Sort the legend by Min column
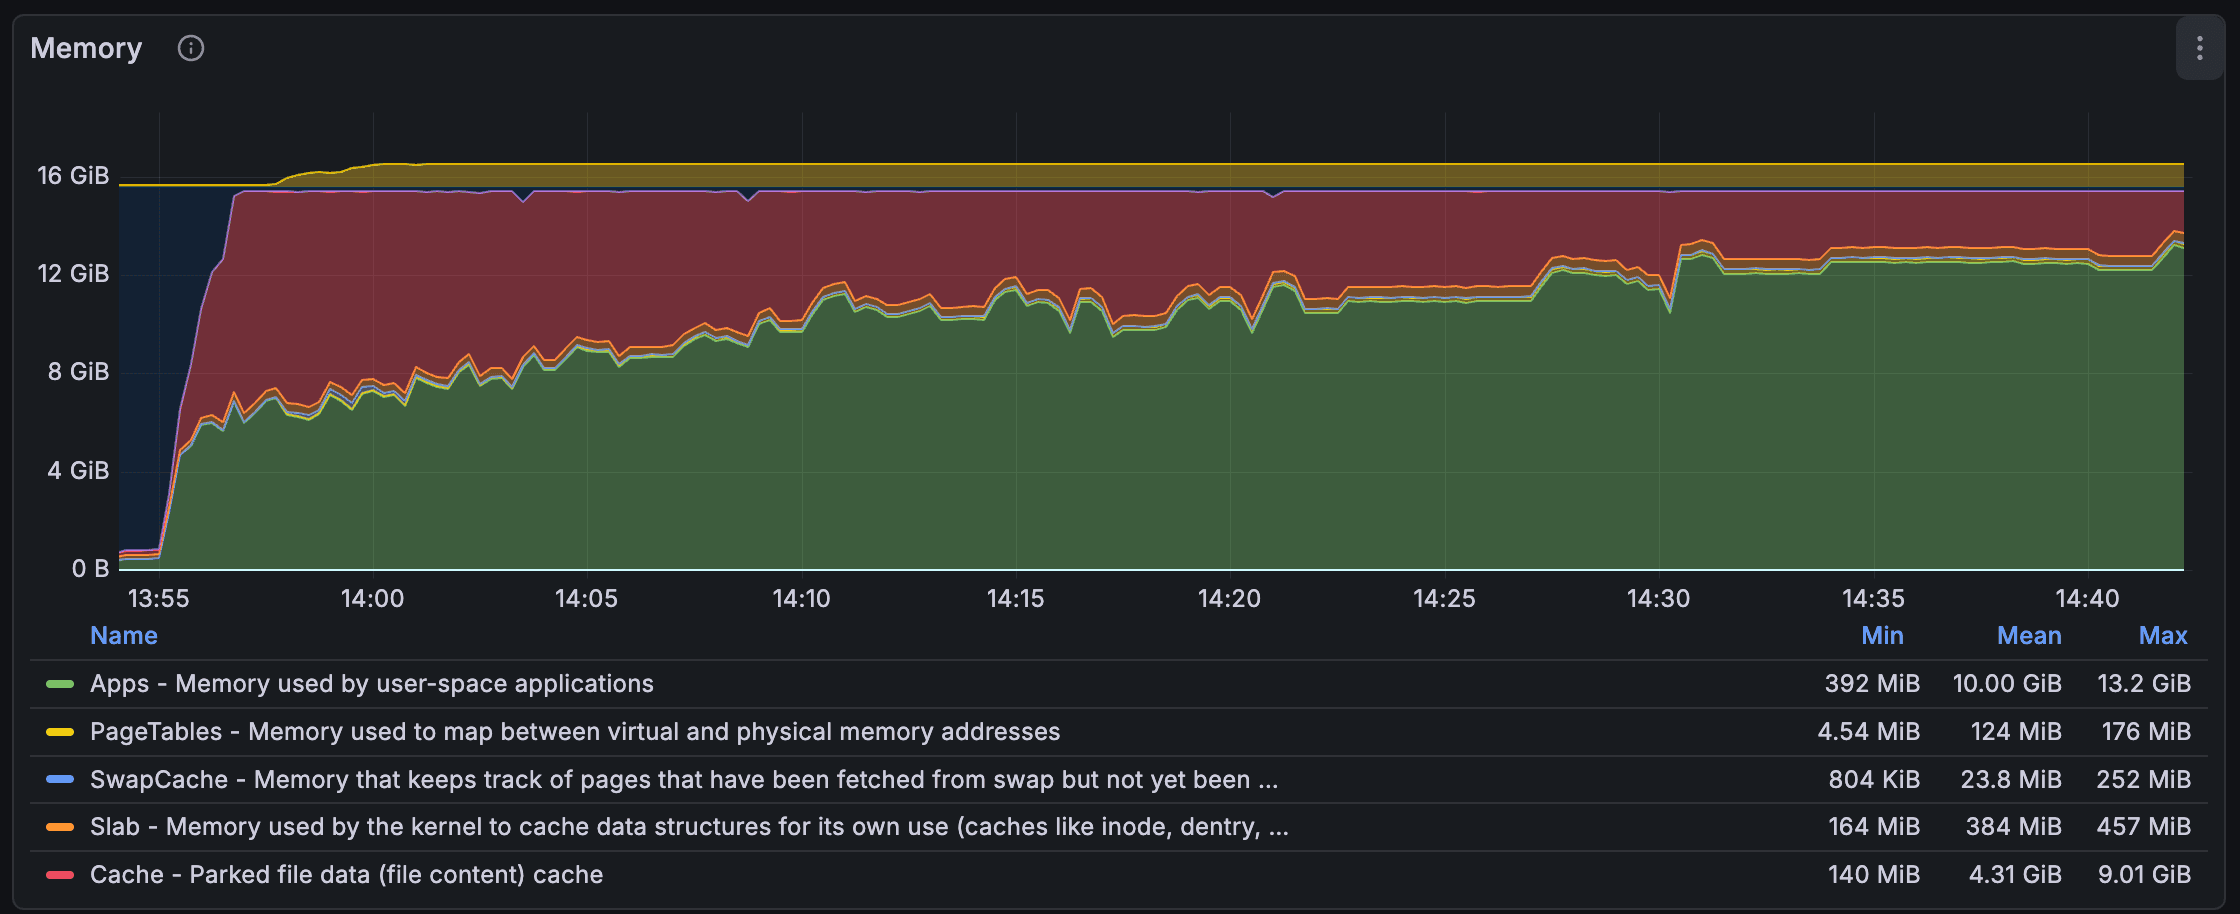This screenshot has width=2240, height=914. click(1883, 635)
